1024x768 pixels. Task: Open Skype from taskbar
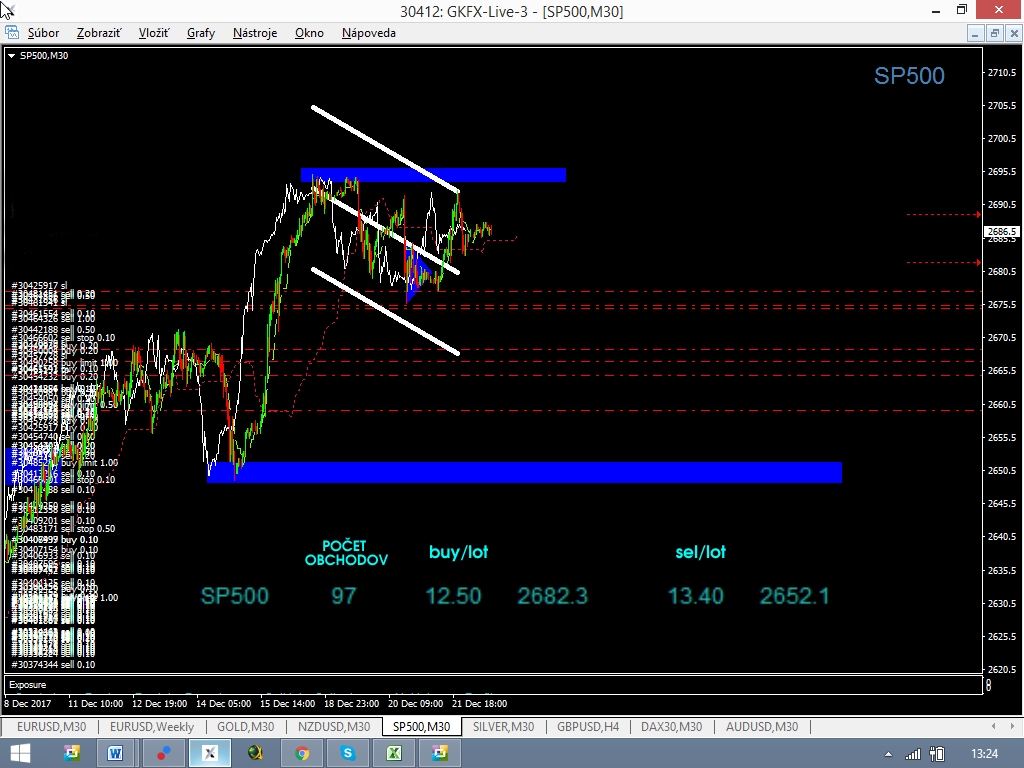click(x=347, y=754)
